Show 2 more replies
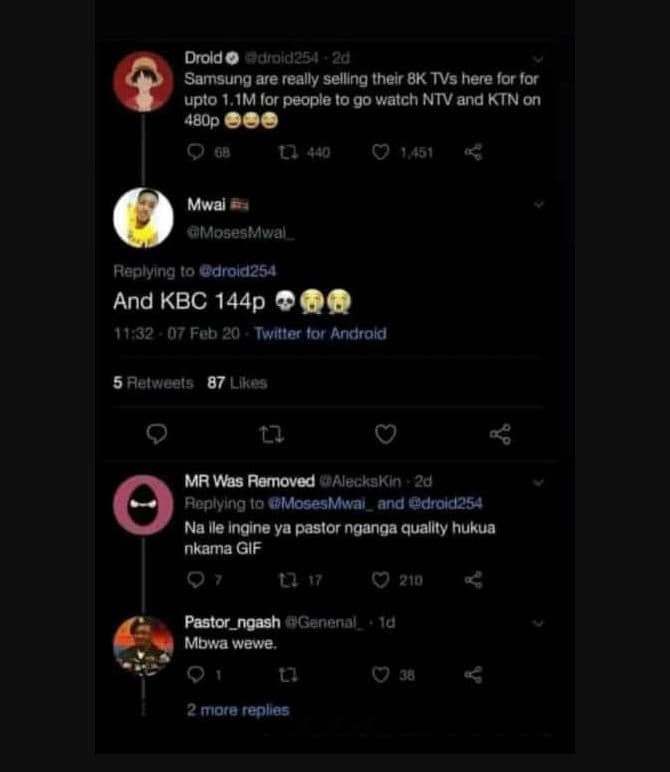The image size is (670, 772). [x=237, y=710]
